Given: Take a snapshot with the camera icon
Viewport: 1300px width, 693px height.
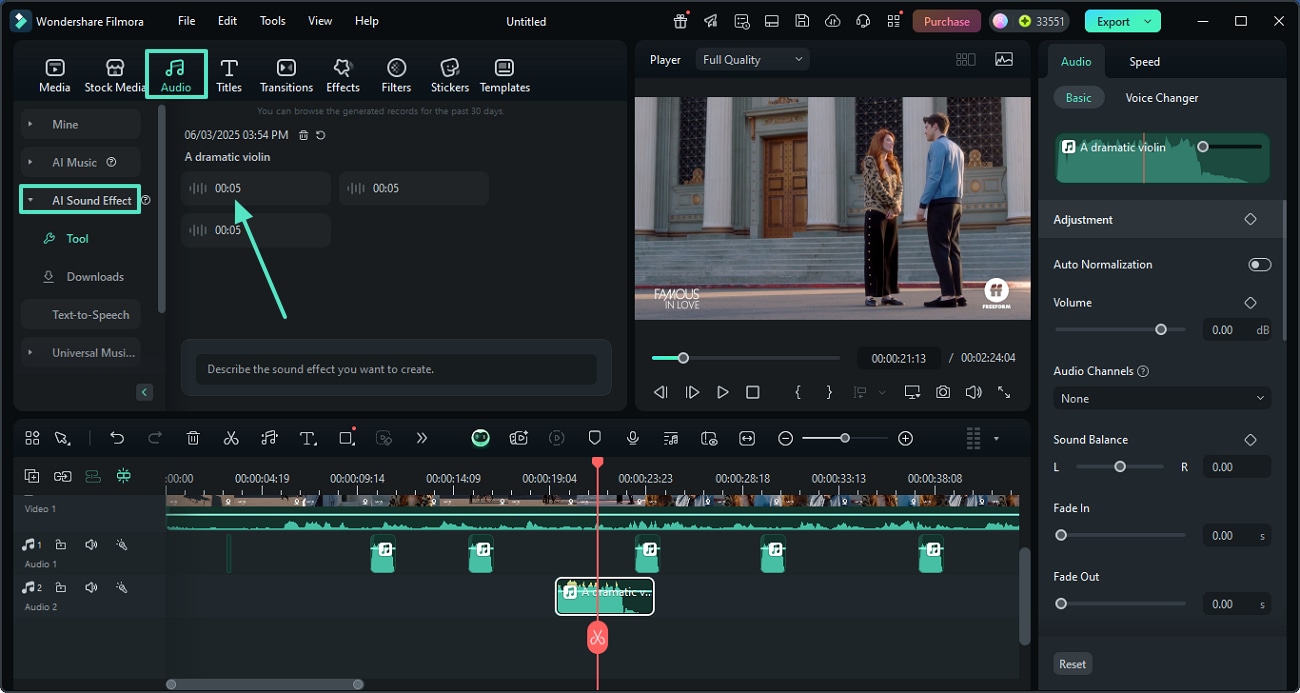Looking at the screenshot, I should point(943,392).
